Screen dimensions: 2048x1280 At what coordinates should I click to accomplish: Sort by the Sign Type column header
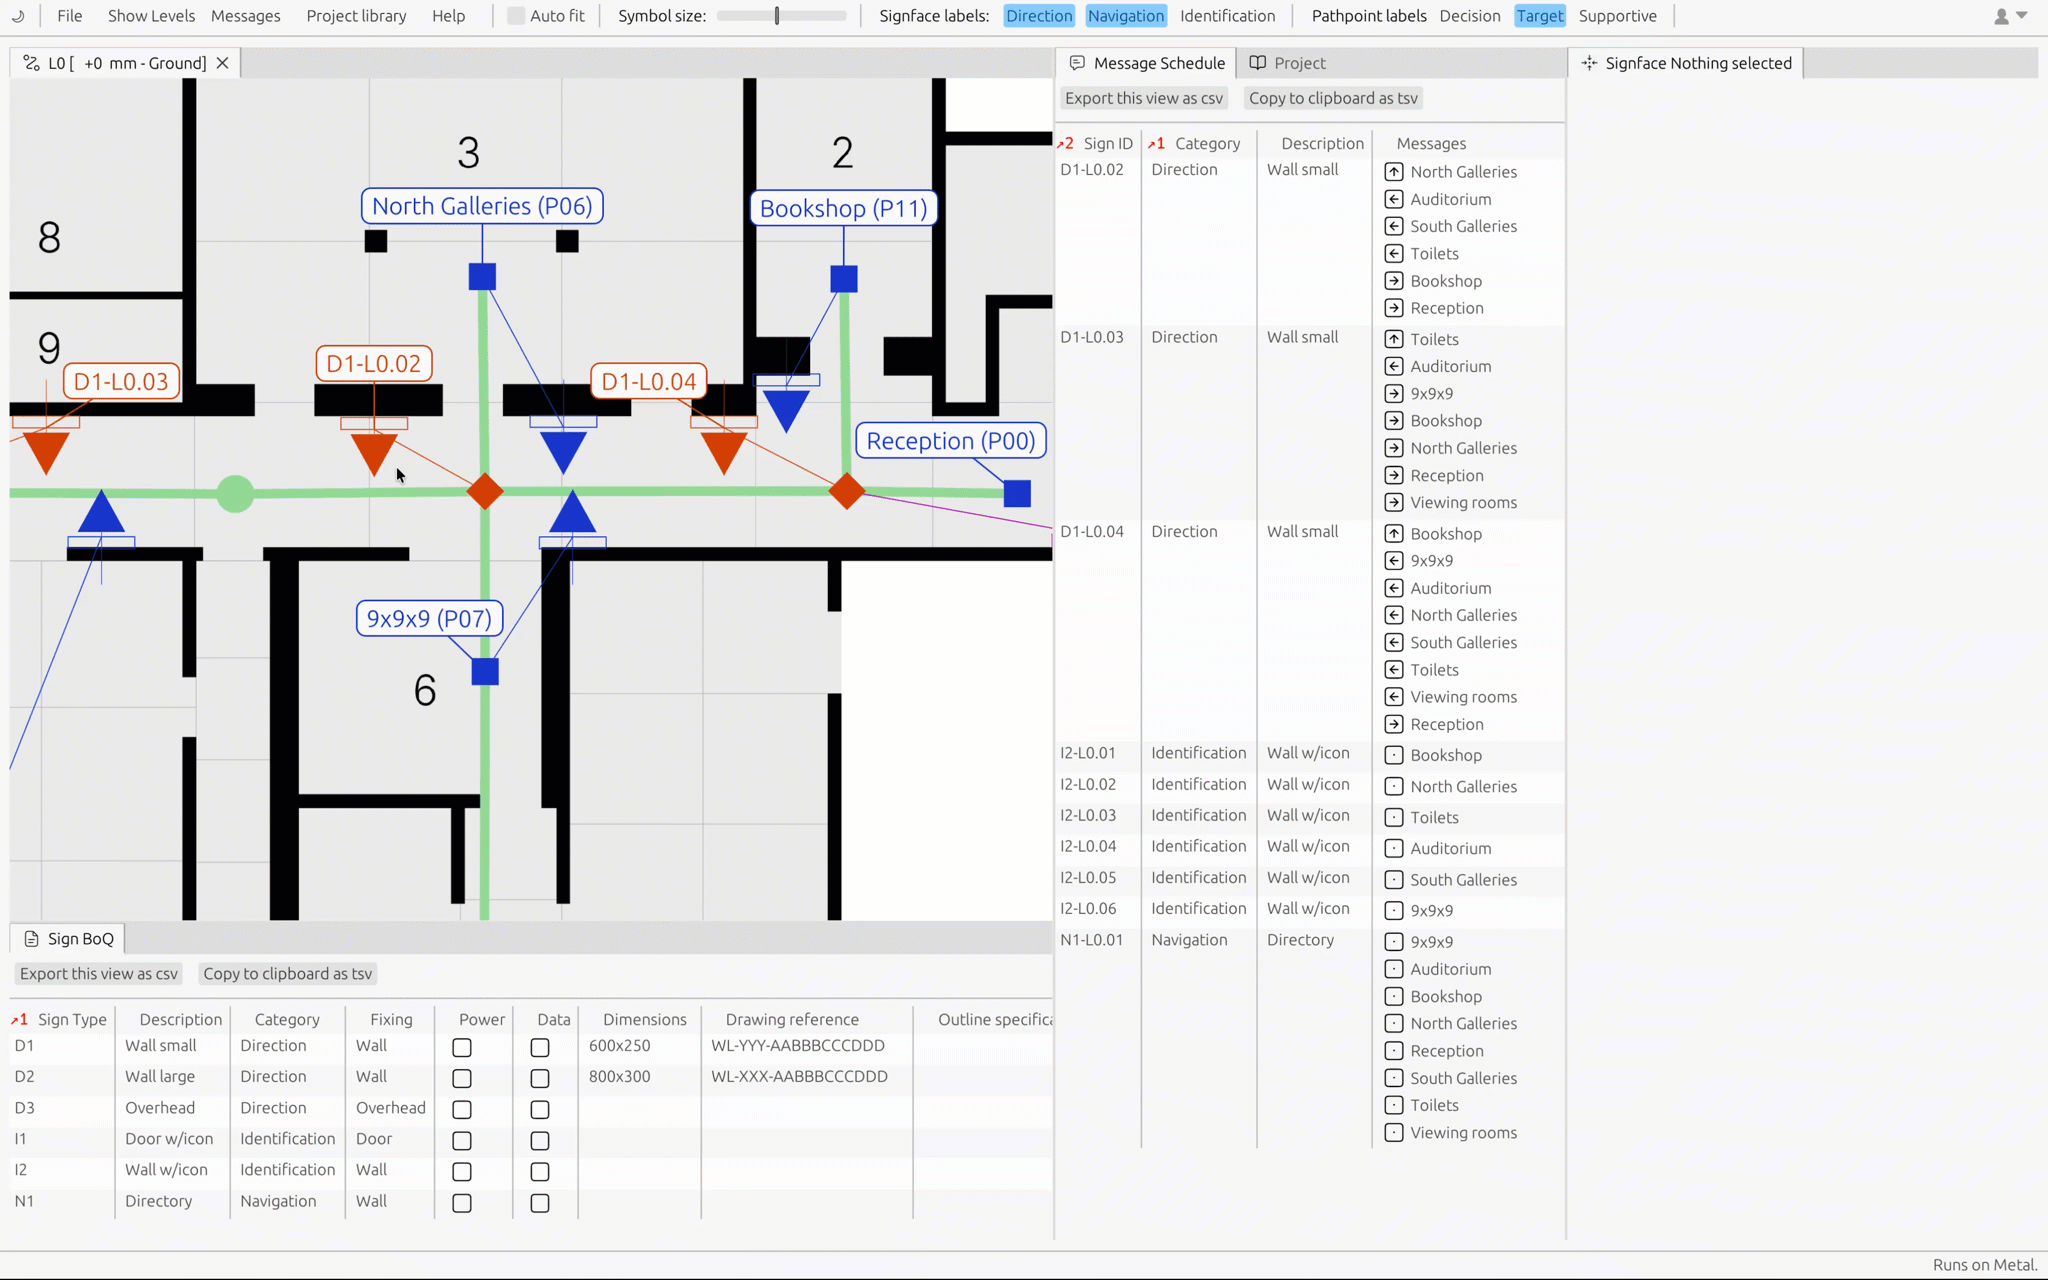72,1019
